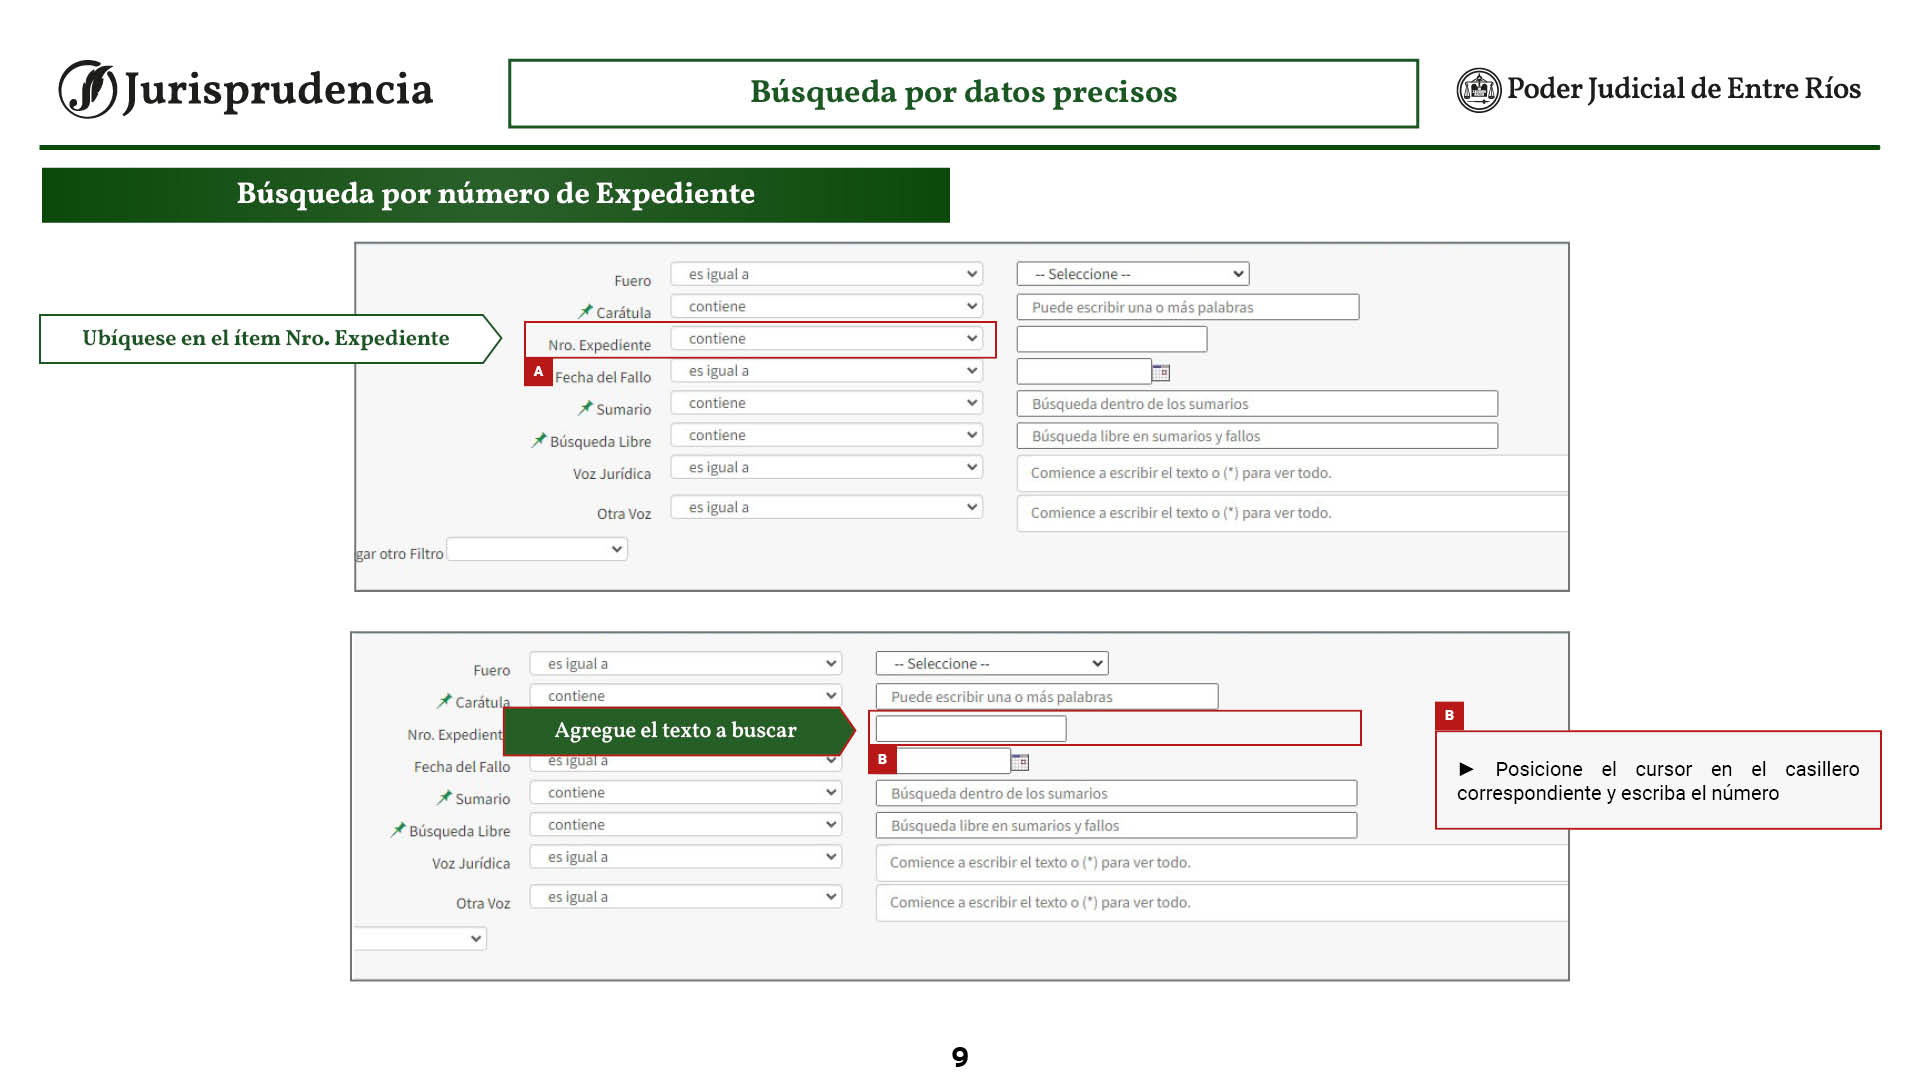Open the Búsqueda Libre 'contiene' dropdown in lower form
The image size is (1920, 1080).
(x=686, y=824)
